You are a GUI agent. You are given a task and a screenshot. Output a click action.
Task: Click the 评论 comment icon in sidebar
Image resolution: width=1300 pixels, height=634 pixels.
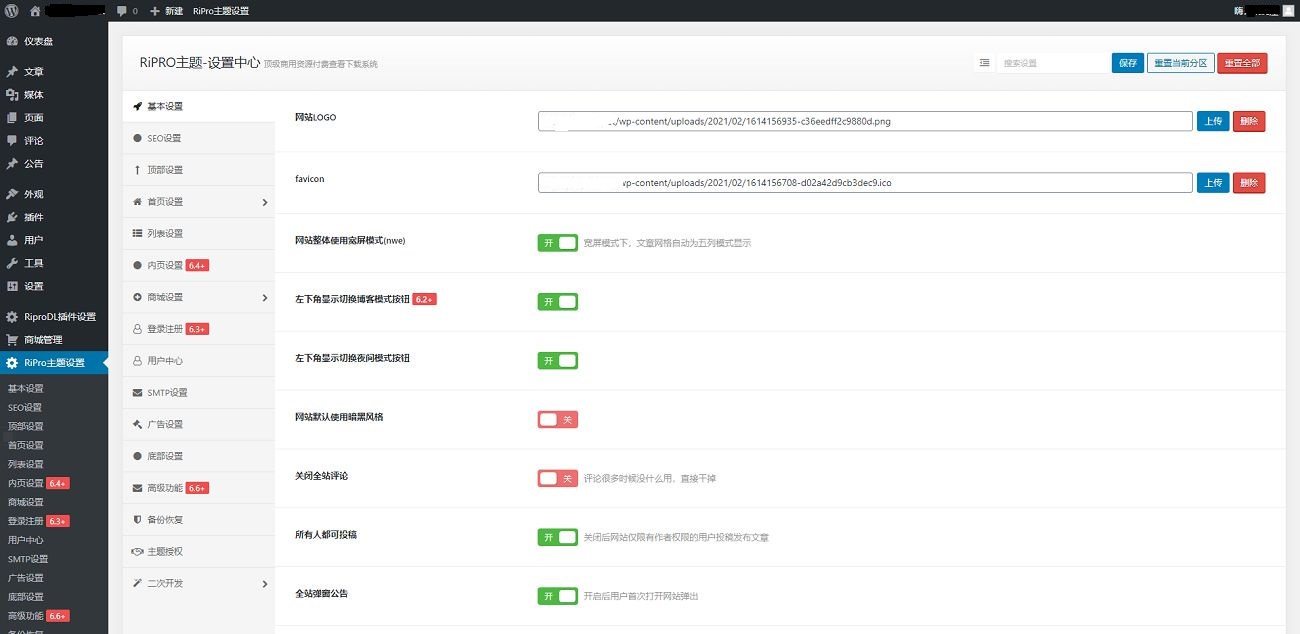tap(12, 141)
